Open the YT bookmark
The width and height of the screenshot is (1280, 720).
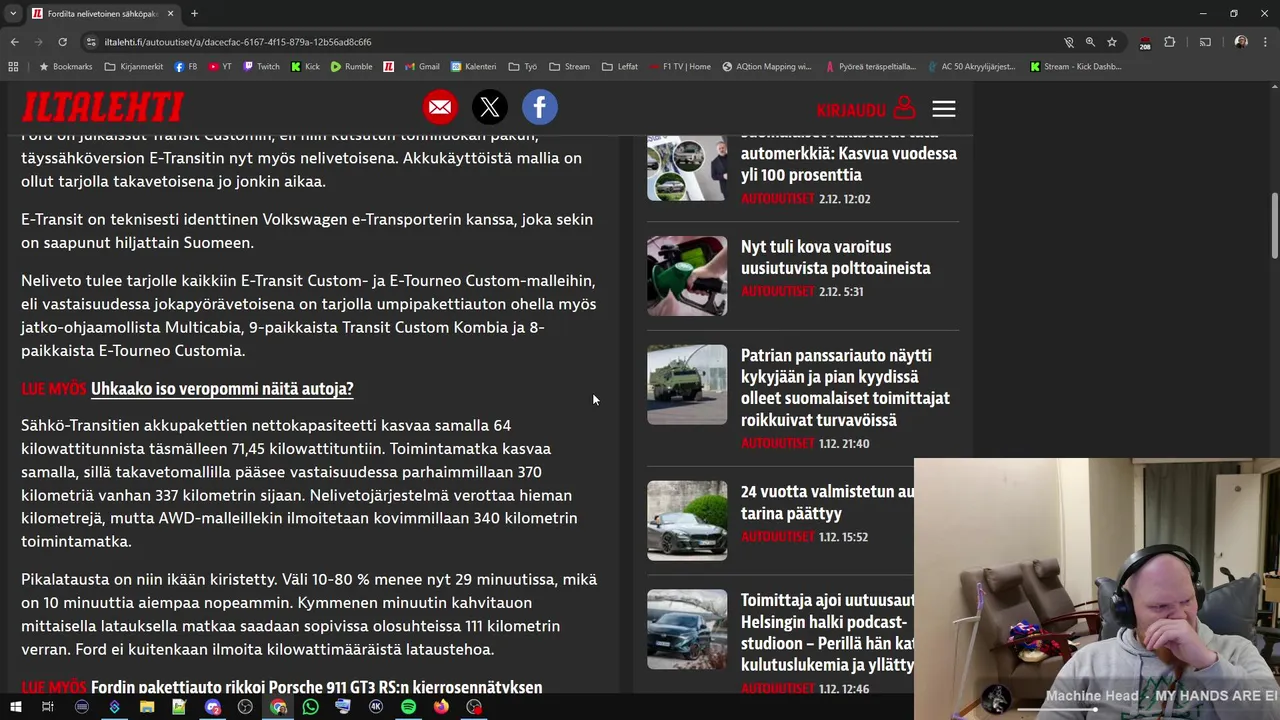click(220, 67)
